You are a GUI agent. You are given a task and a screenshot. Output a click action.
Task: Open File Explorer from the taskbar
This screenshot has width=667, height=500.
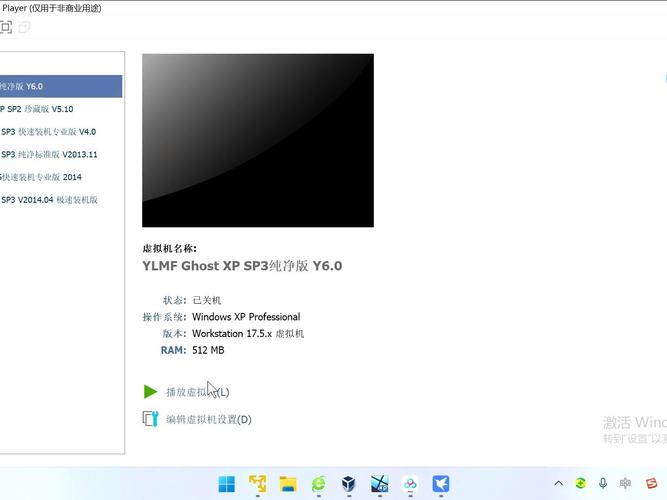coord(288,484)
